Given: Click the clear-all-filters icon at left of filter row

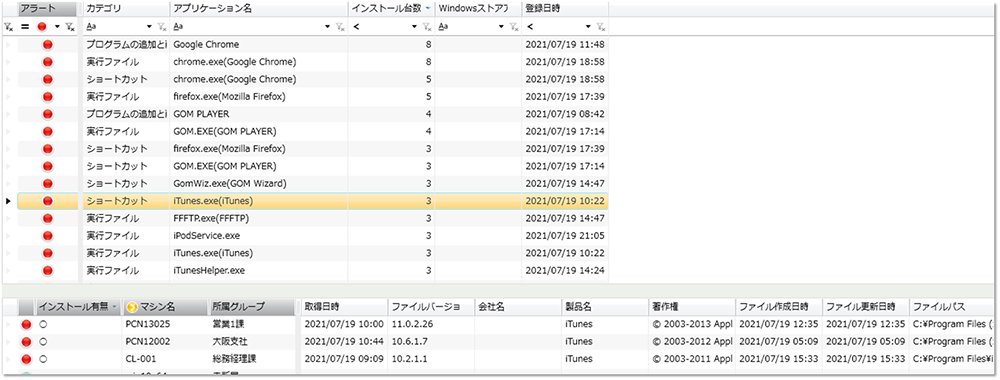Looking at the screenshot, I should (x=8, y=27).
